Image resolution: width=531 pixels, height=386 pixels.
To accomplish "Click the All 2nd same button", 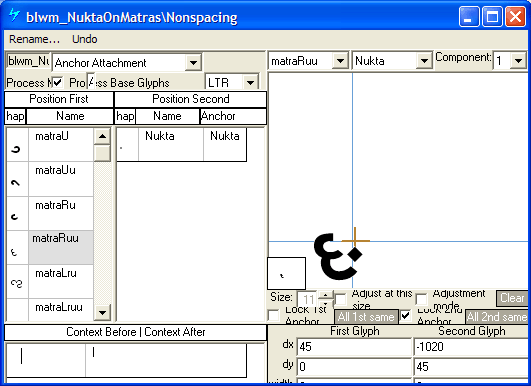I will click(x=496, y=317).
